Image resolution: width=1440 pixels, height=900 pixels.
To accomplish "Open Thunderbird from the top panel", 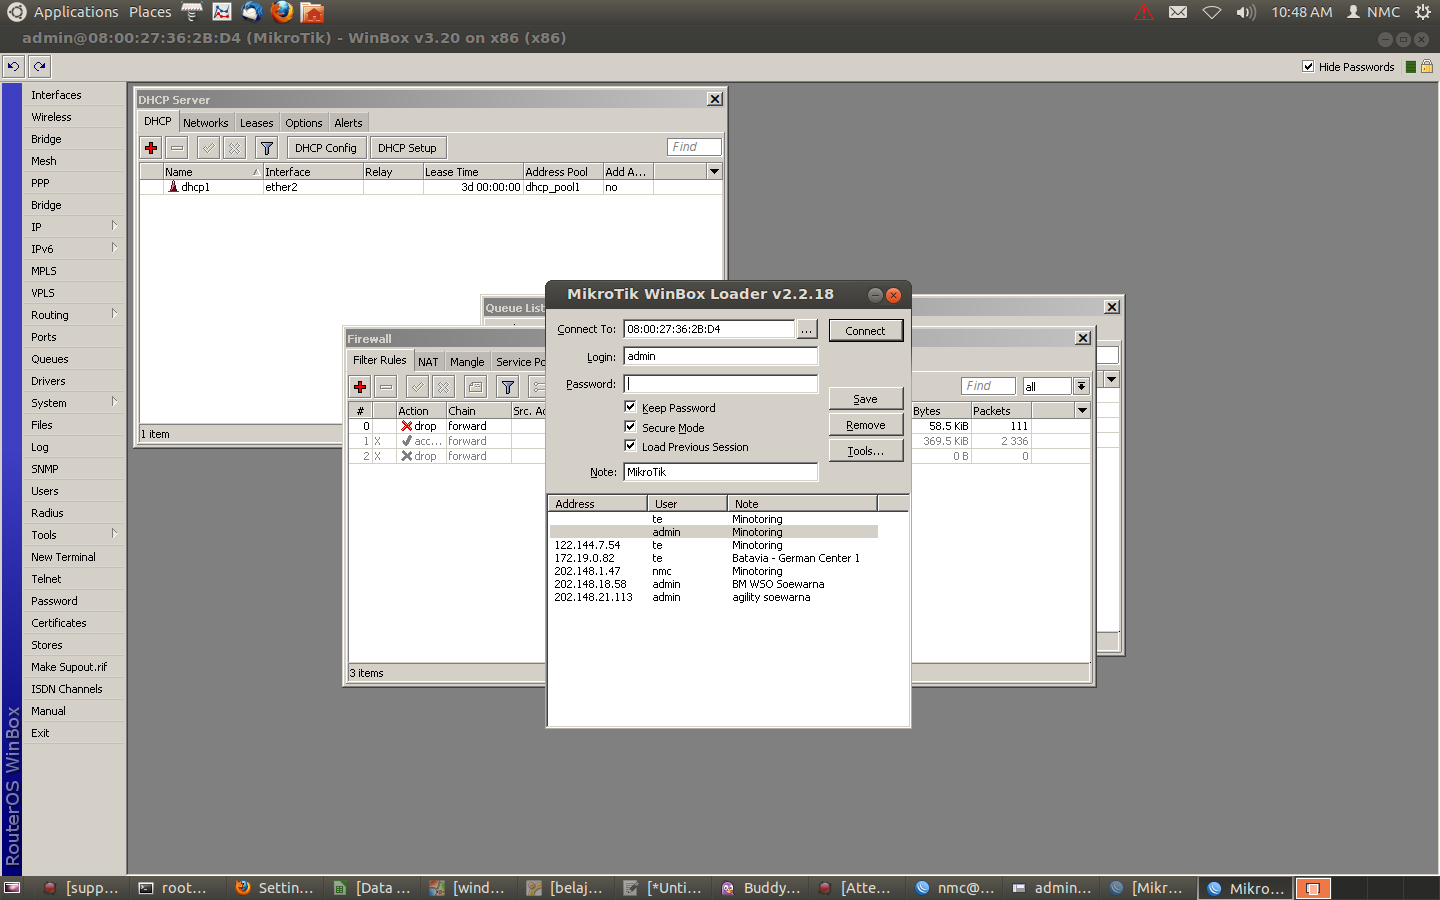I will [x=252, y=12].
